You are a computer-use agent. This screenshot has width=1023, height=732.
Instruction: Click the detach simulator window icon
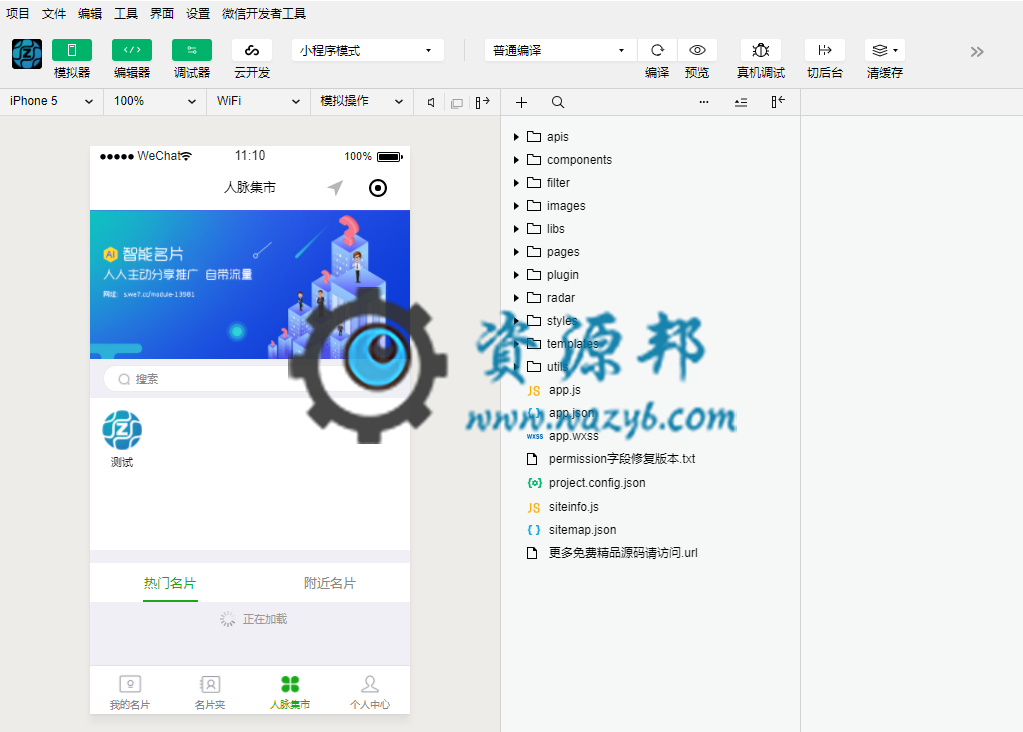(457, 102)
